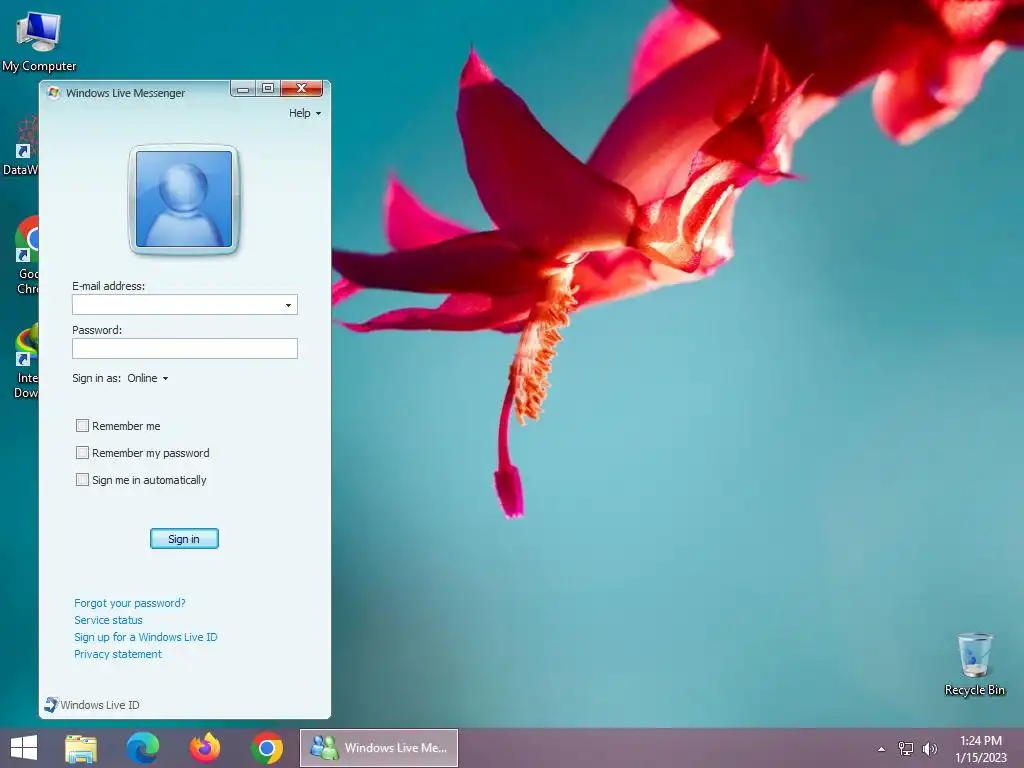Minimize the Windows Live Messenger window
Image resolution: width=1024 pixels, height=768 pixels.
coord(243,89)
